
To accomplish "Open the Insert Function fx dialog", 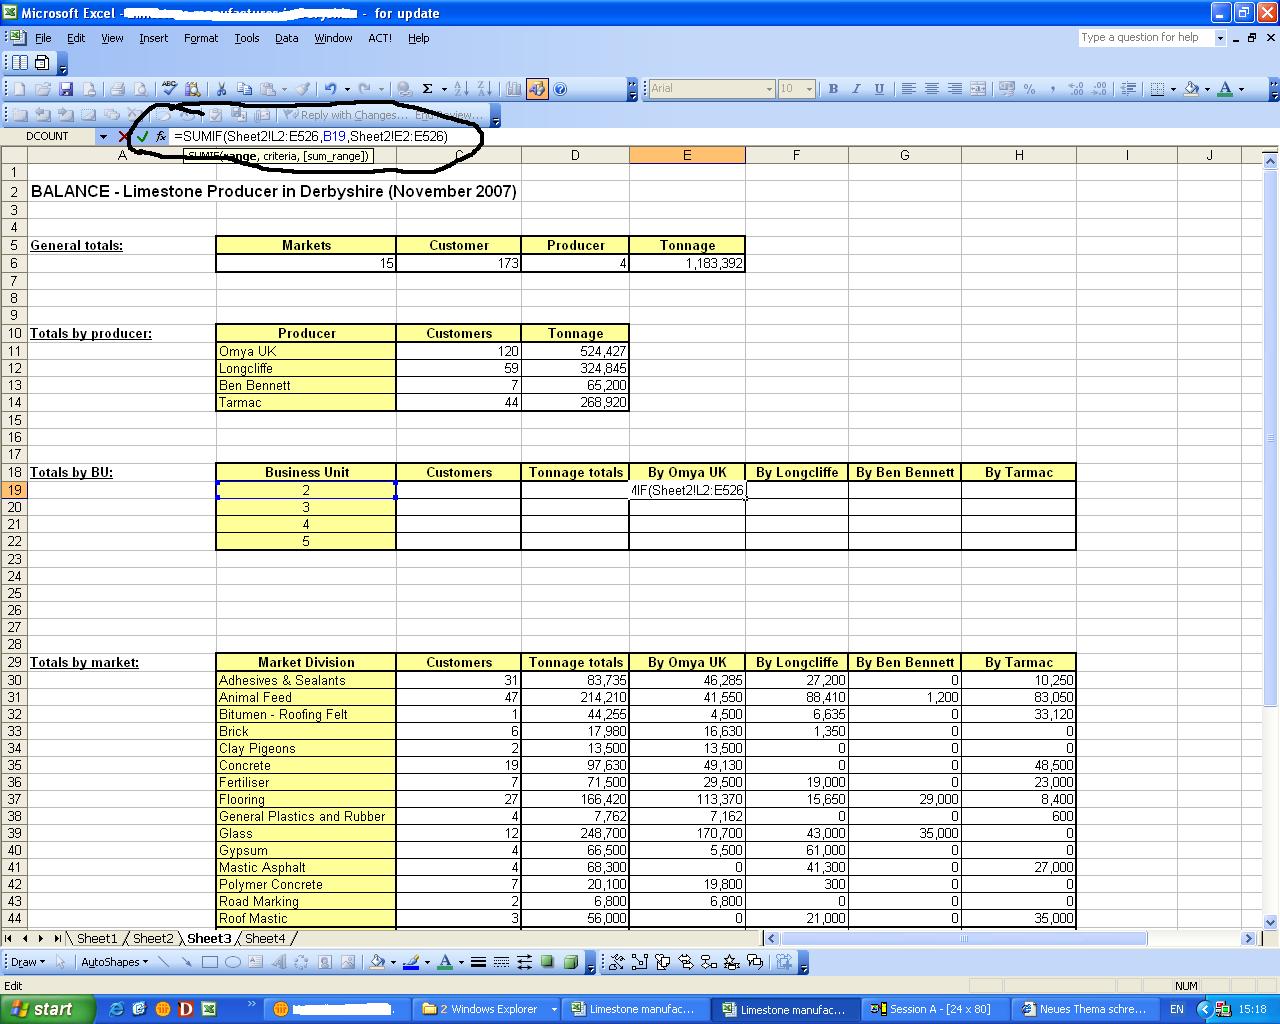I will [x=160, y=136].
